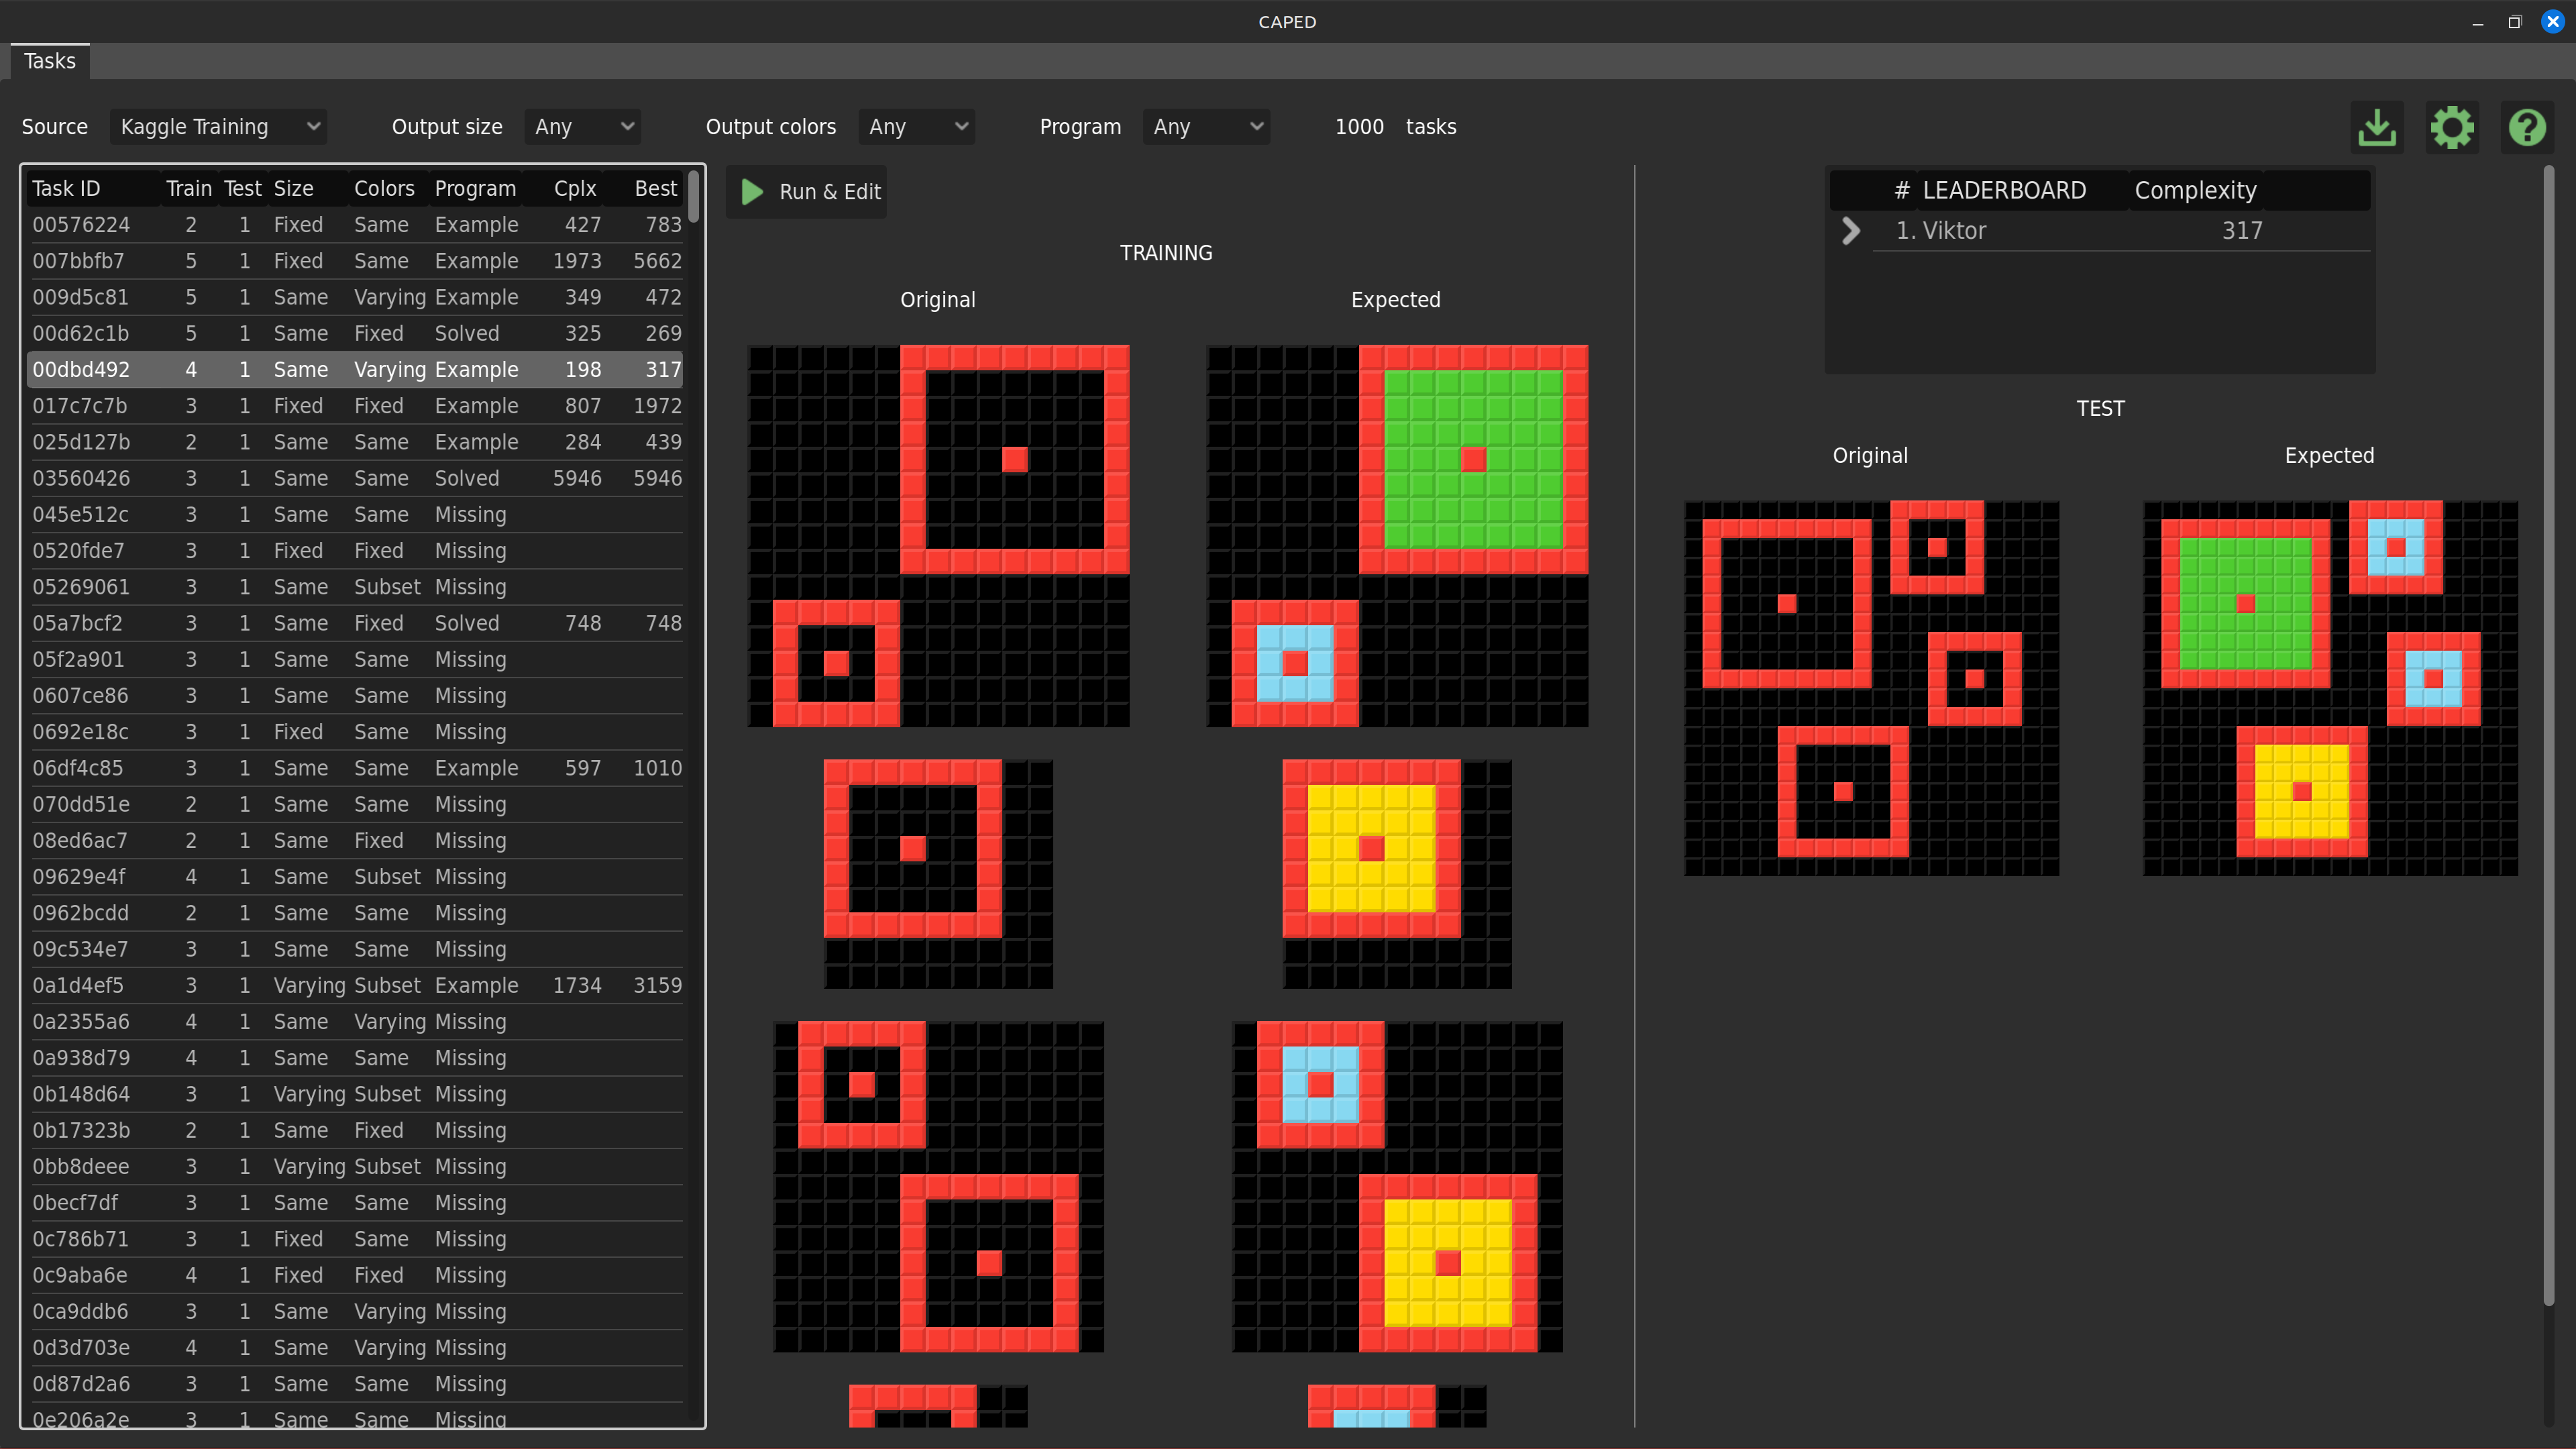Image resolution: width=2576 pixels, height=1449 pixels.
Task: Maximize the CAPED window
Action: coord(2514,22)
